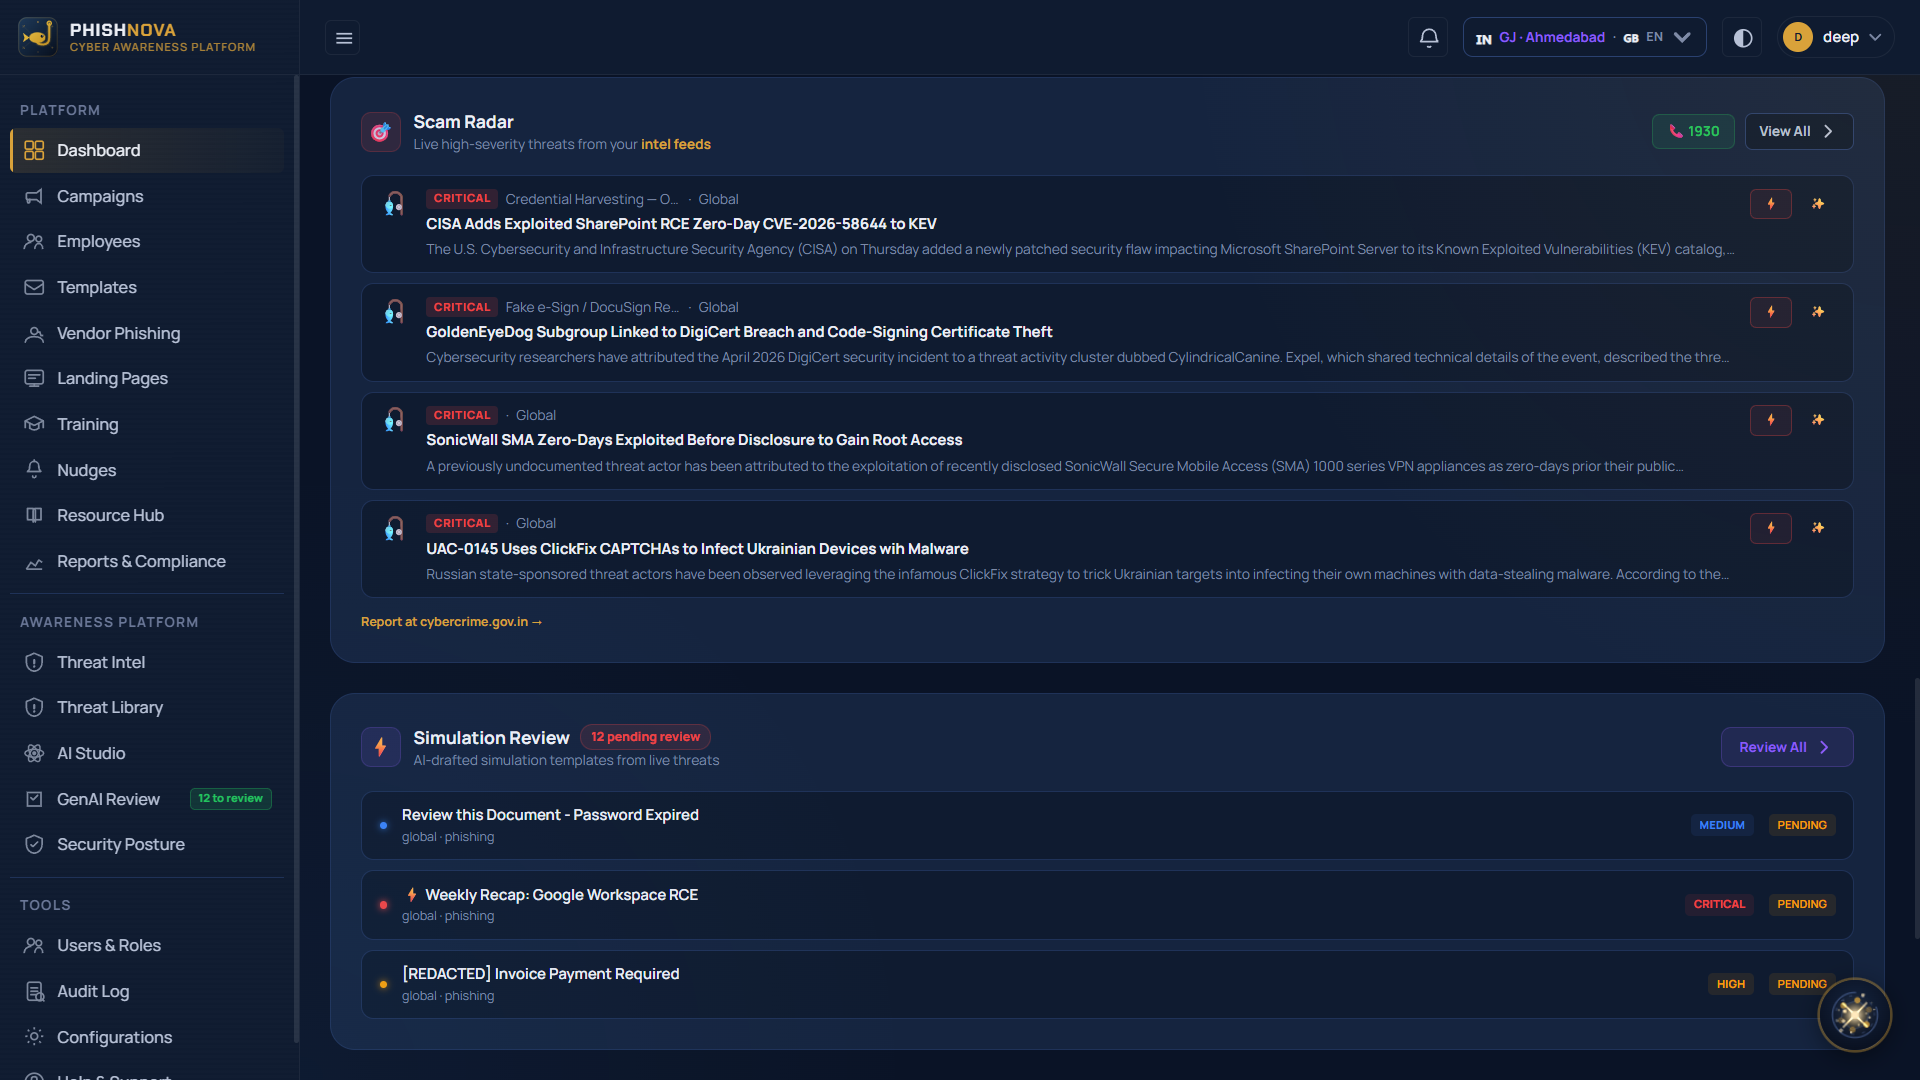The width and height of the screenshot is (1920, 1080).
Task: Click lightning icon on UAC-0145 ClickFix row
Action: click(x=1770, y=528)
